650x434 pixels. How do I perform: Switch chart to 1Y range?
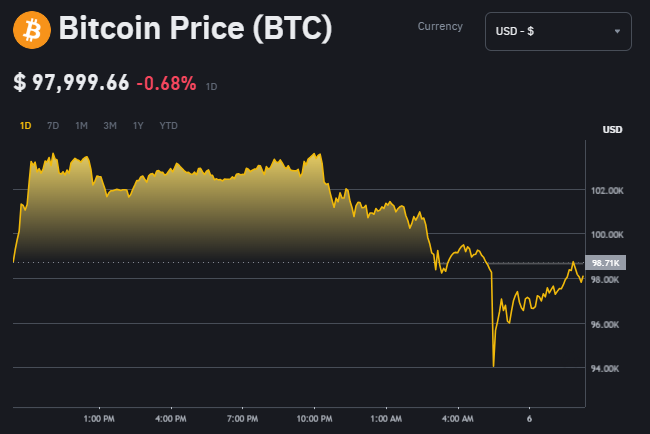point(138,126)
